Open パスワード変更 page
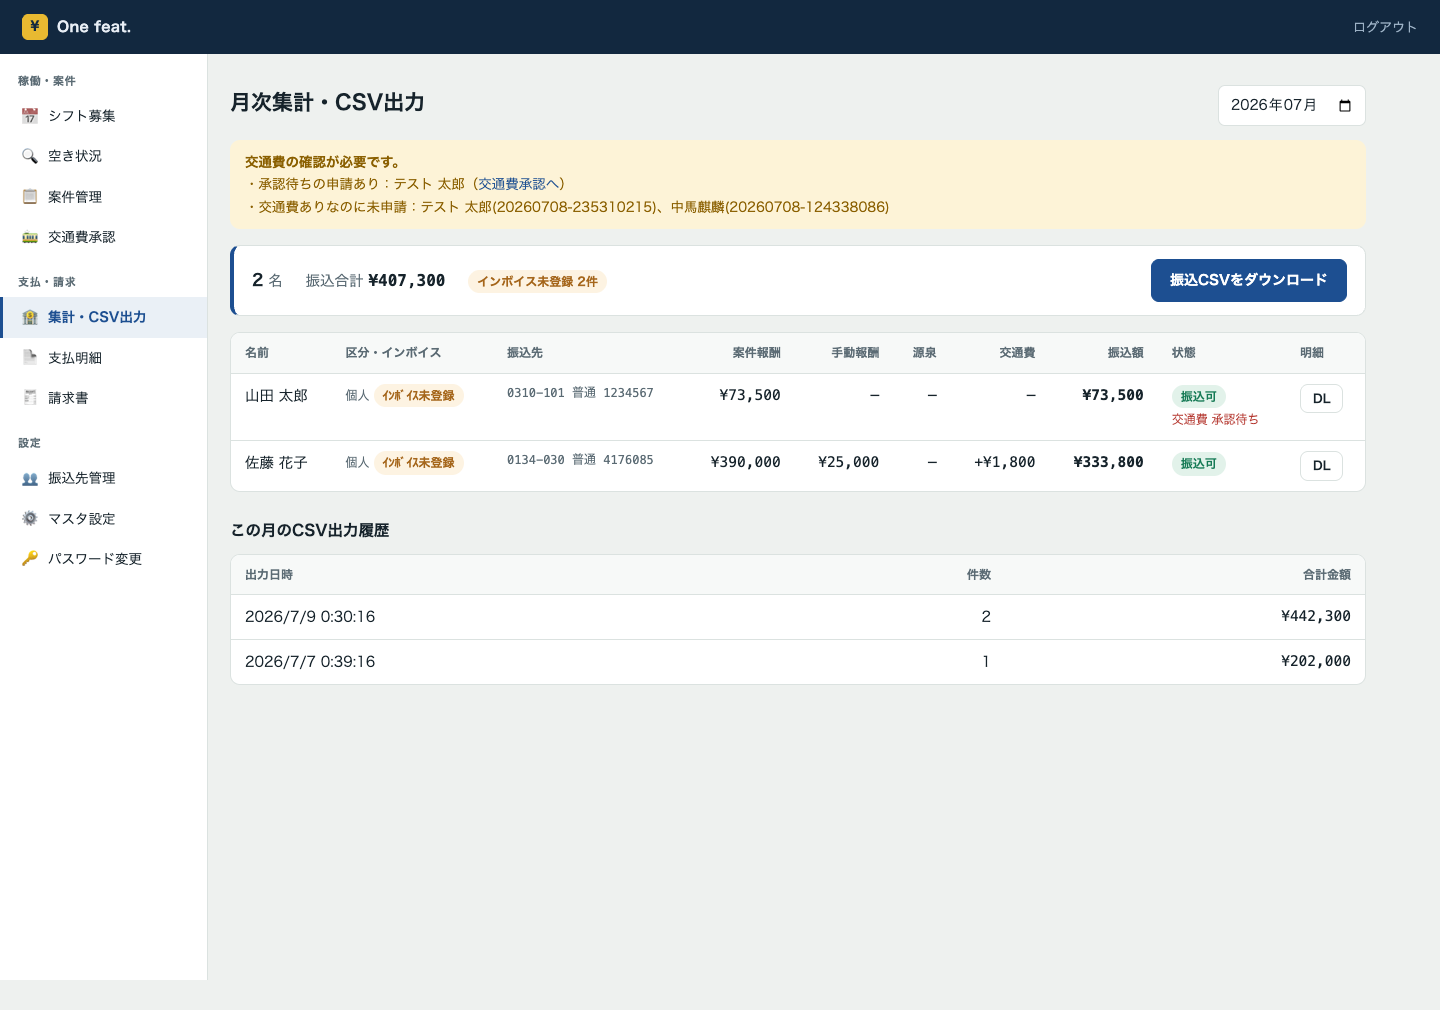Screen dimensions: 1440x1010 click(104, 559)
